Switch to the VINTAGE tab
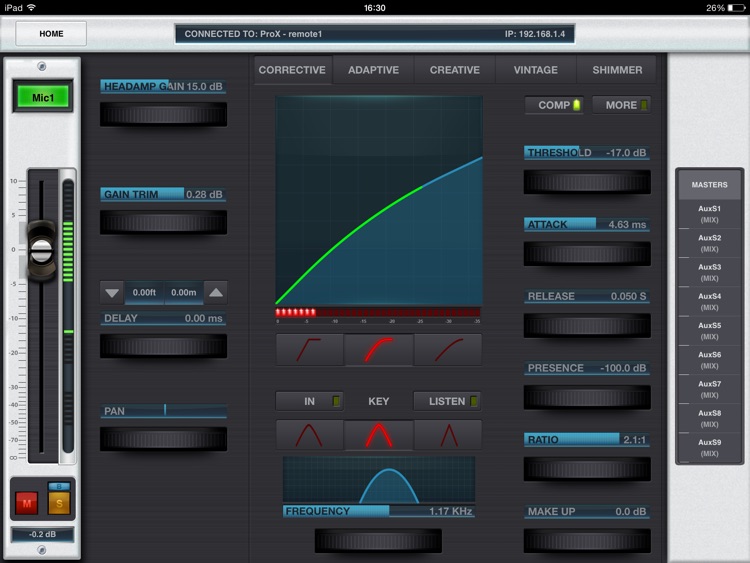This screenshot has height=563, width=750. [536, 70]
